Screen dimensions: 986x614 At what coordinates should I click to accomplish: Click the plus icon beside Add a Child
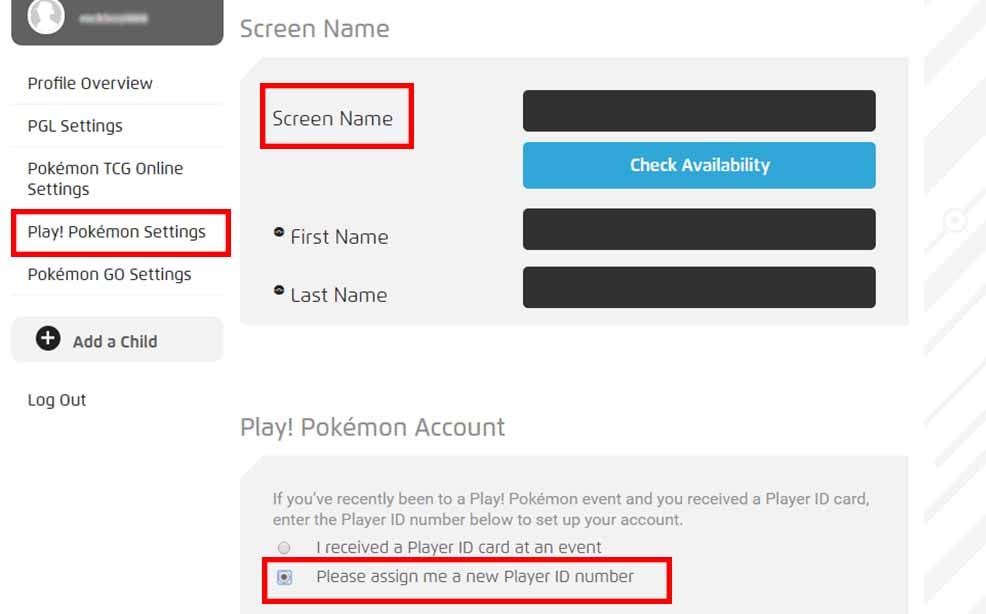pyautogui.click(x=48, y=339)
